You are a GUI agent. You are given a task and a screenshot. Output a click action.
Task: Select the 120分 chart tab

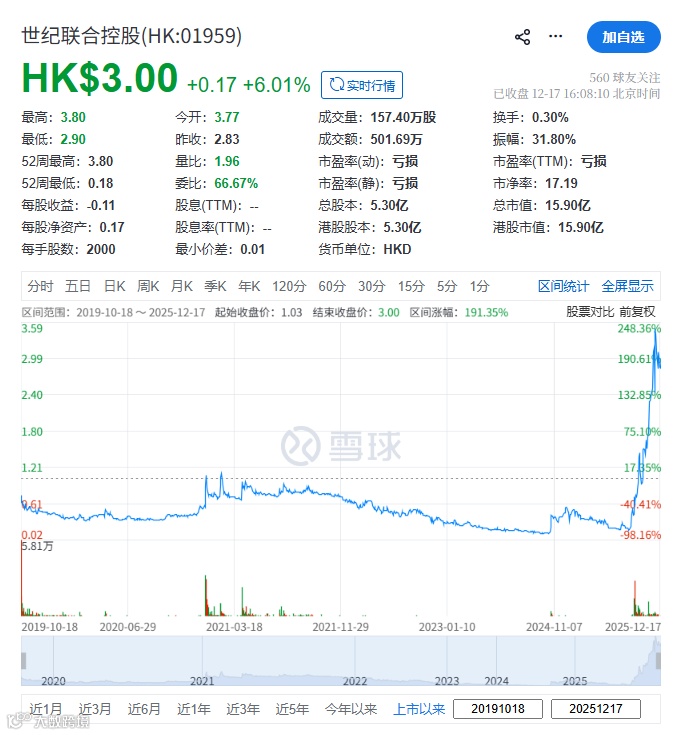point(289,286)
